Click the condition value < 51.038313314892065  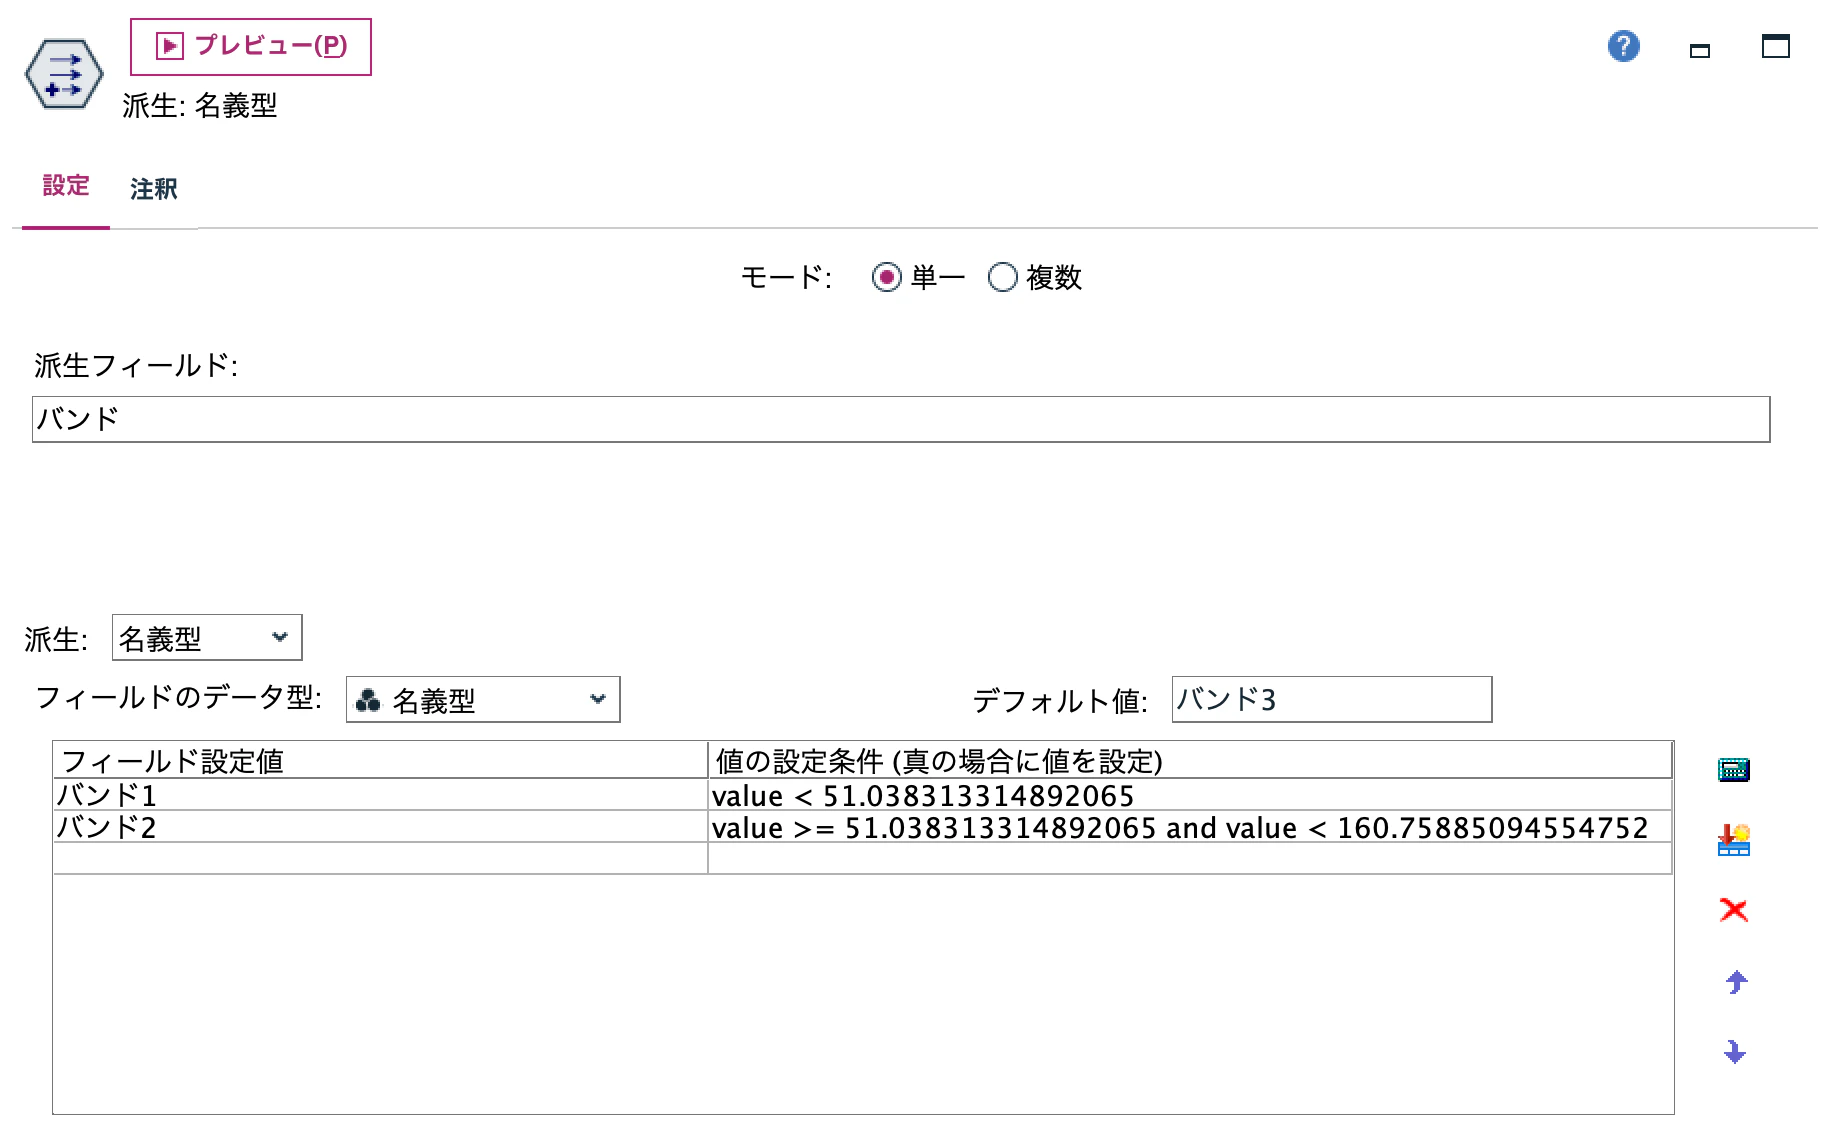[1190, 795]
